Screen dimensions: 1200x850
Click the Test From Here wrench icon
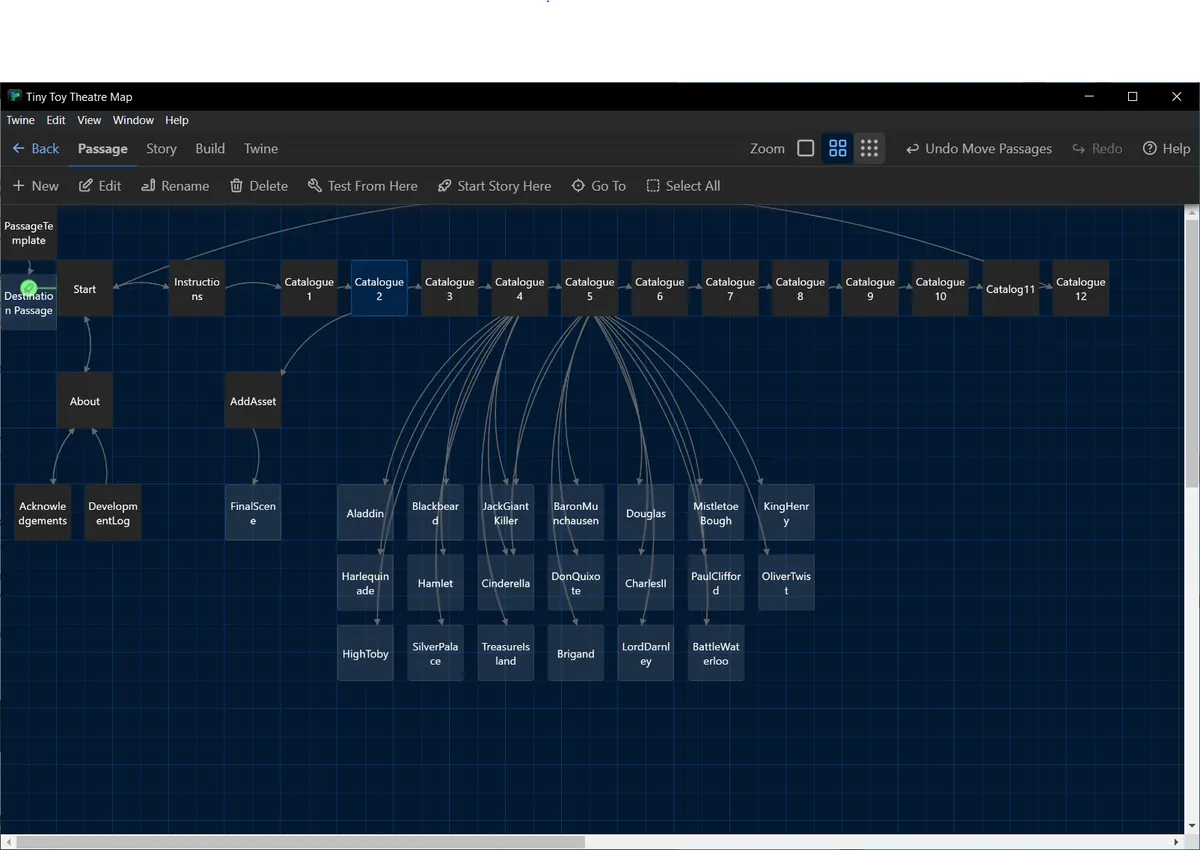pyautogui.click(x=314, y=186)
